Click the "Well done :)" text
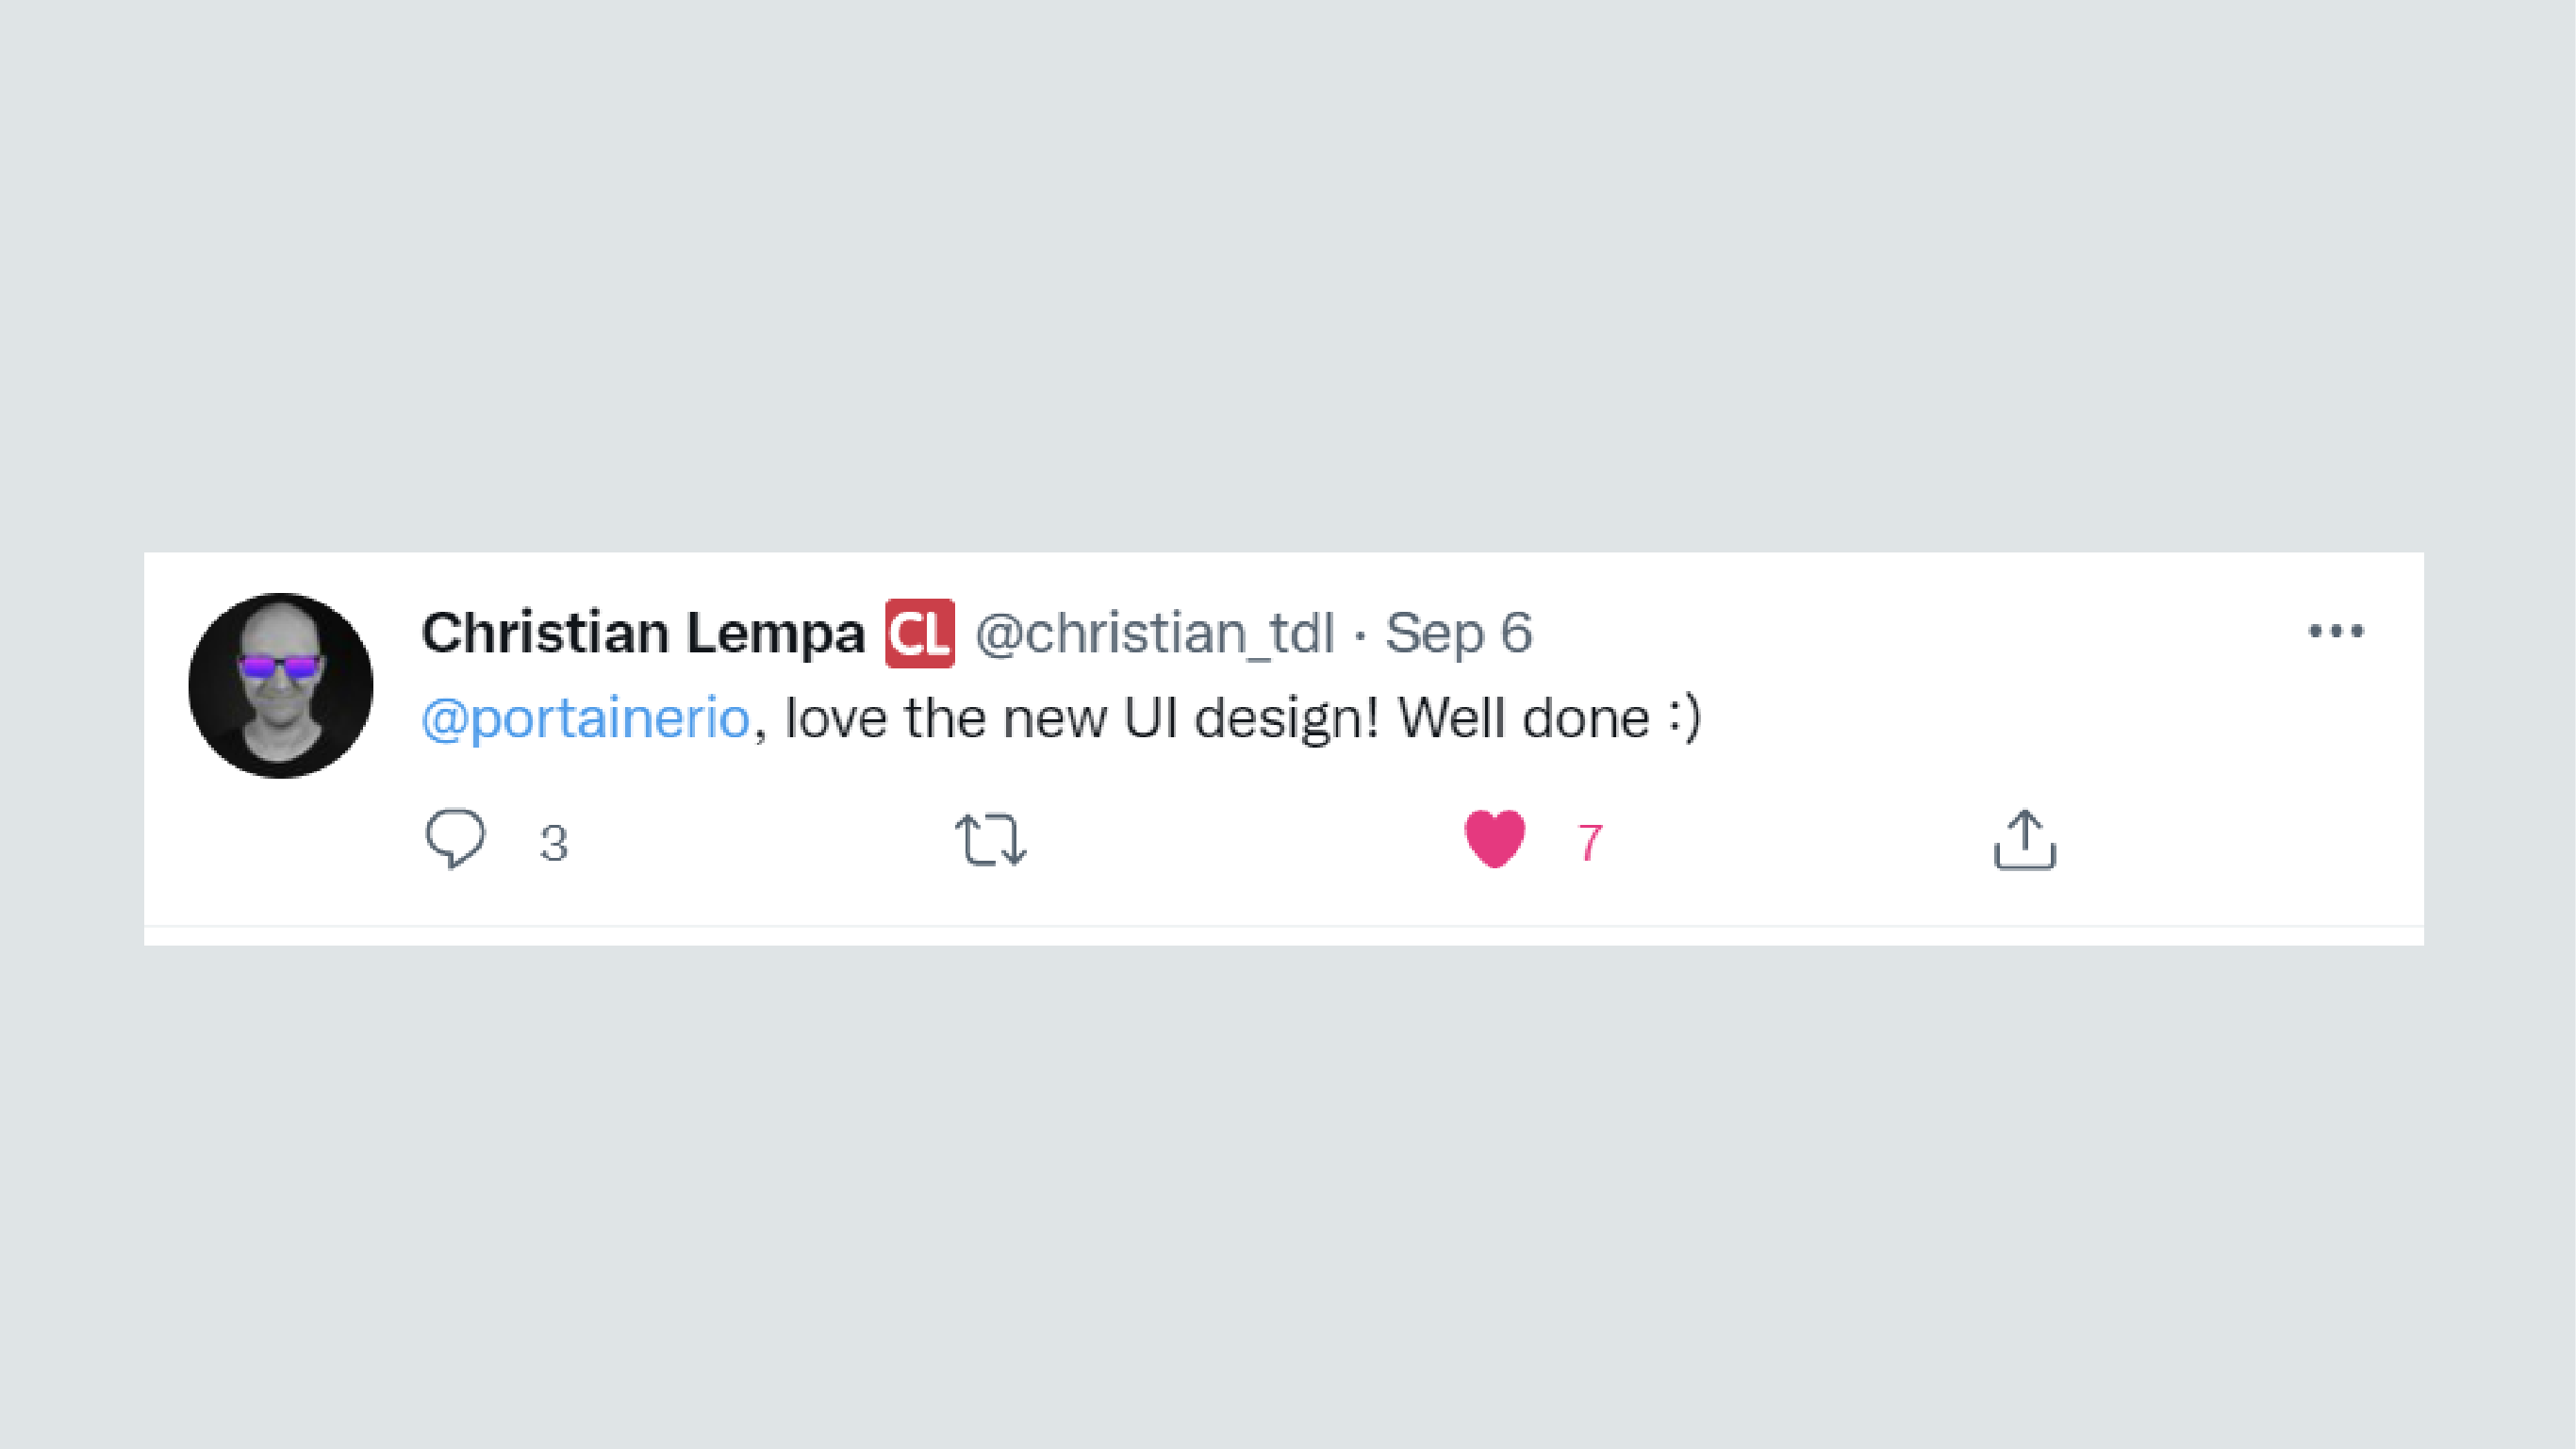This screenshot has height=1449, width=2576. (1549, 718)
